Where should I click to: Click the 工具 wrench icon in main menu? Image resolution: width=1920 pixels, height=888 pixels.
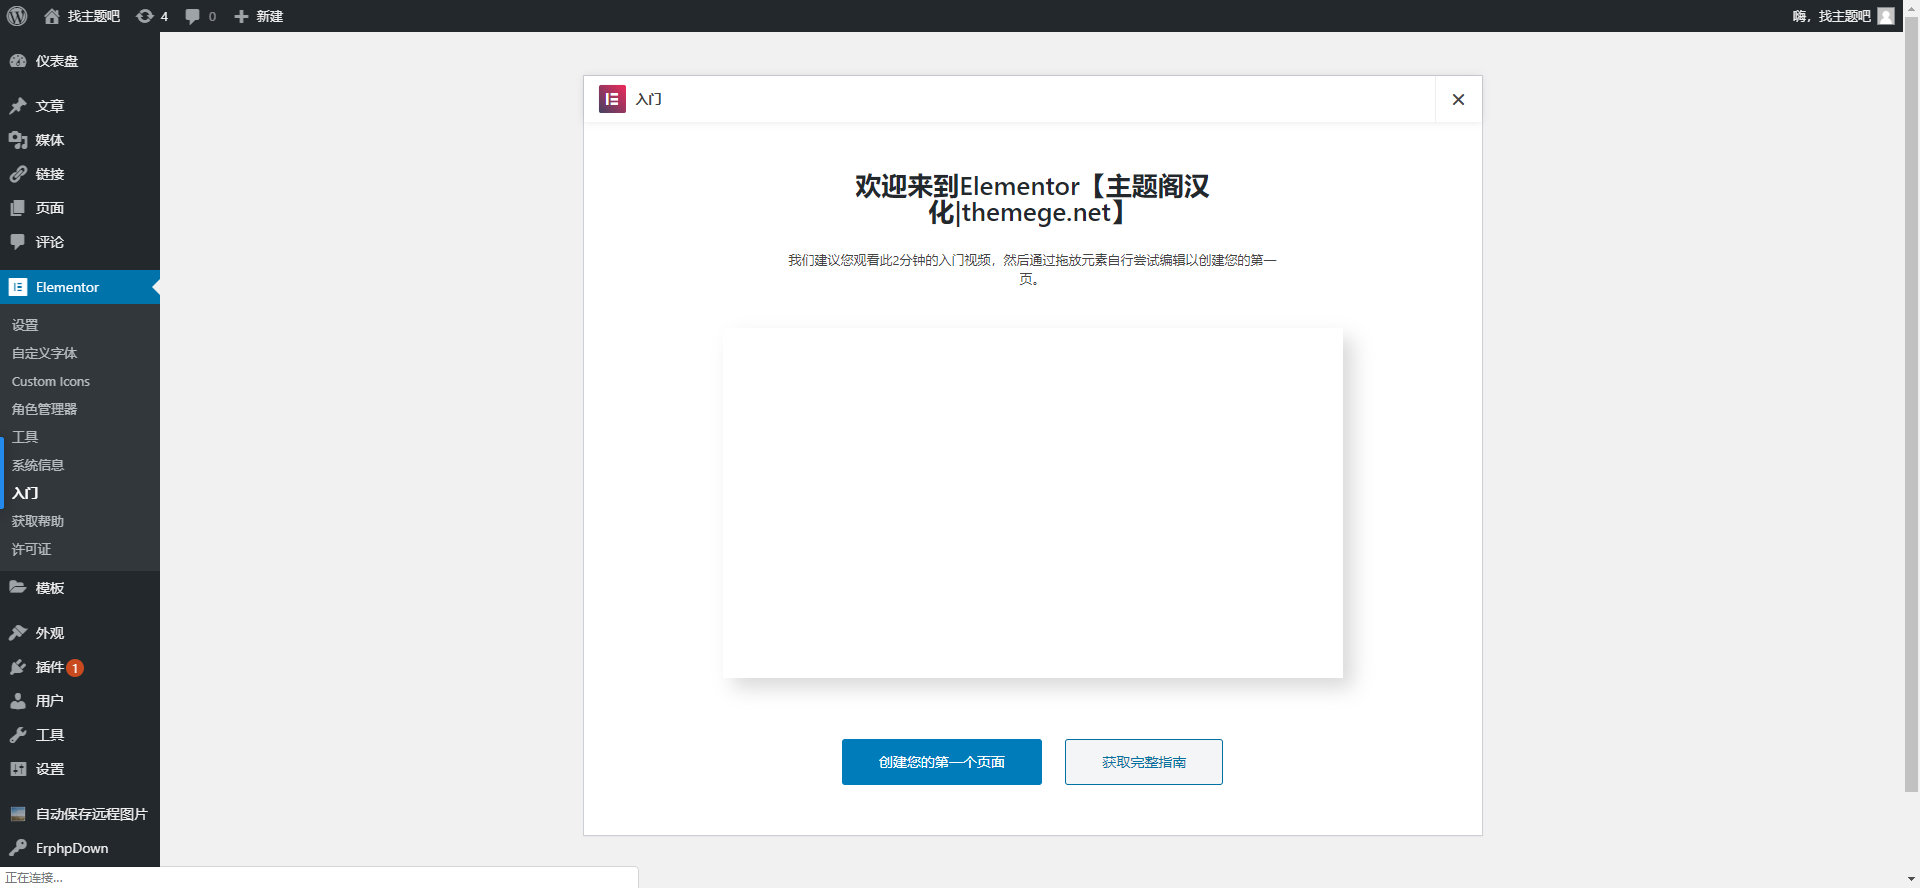tap(18, 735)
